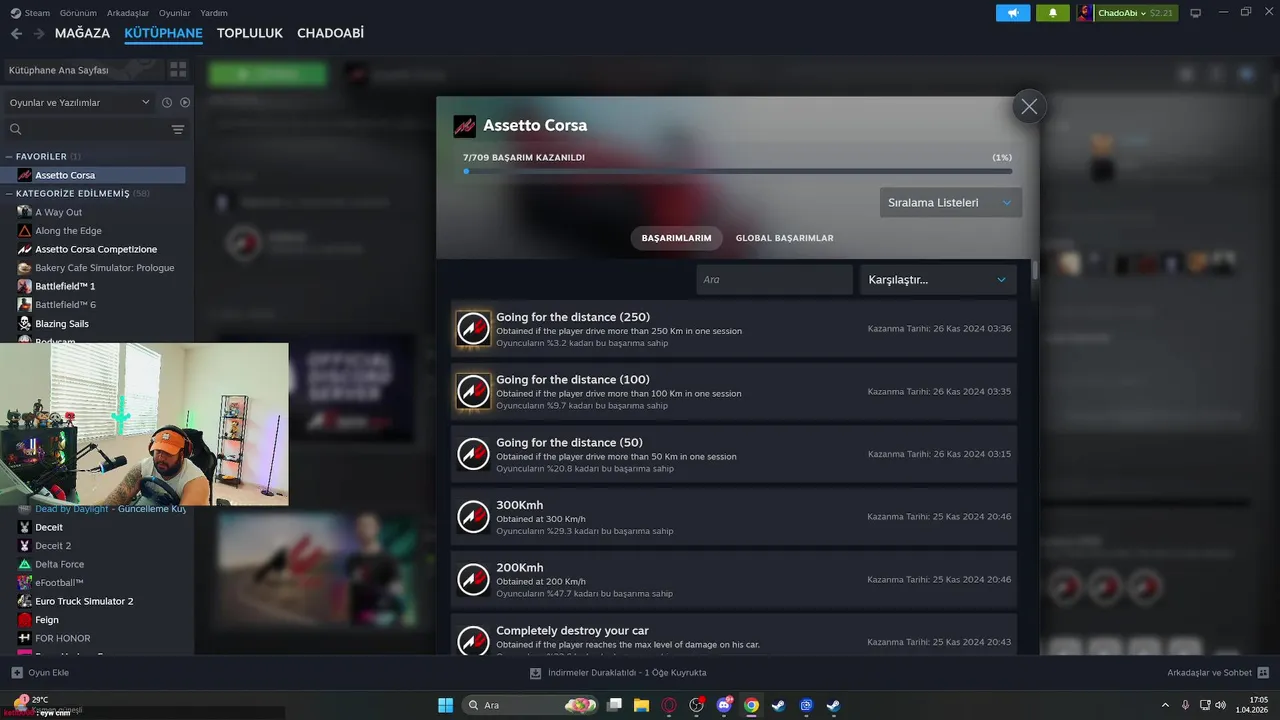
Task: Select Bakery Cafe Simulator: Prologue
Action: (104, 268)
